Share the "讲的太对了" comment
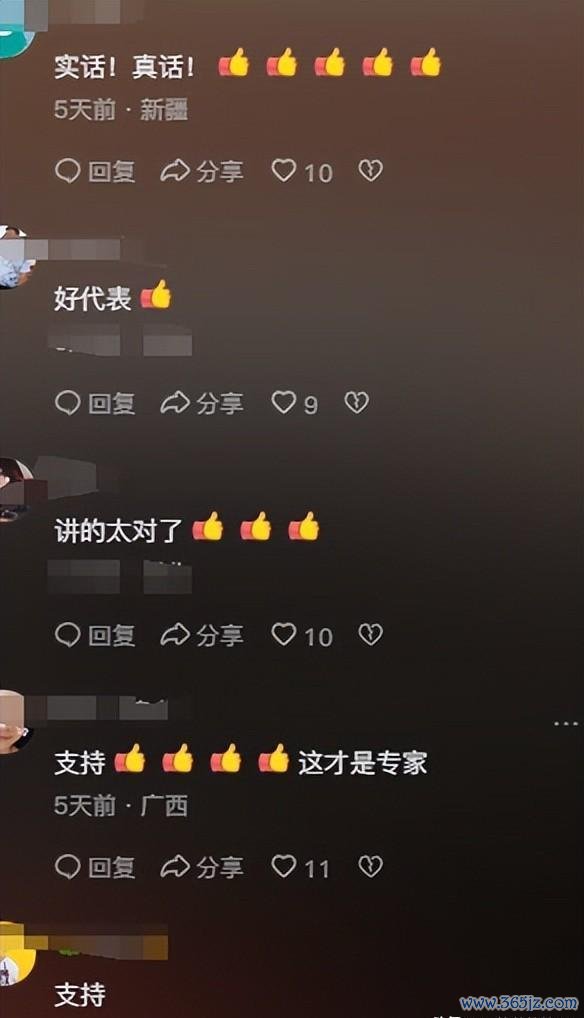Screen dimensions: 584x1018 pyautogui.click(x=202, y=635)
